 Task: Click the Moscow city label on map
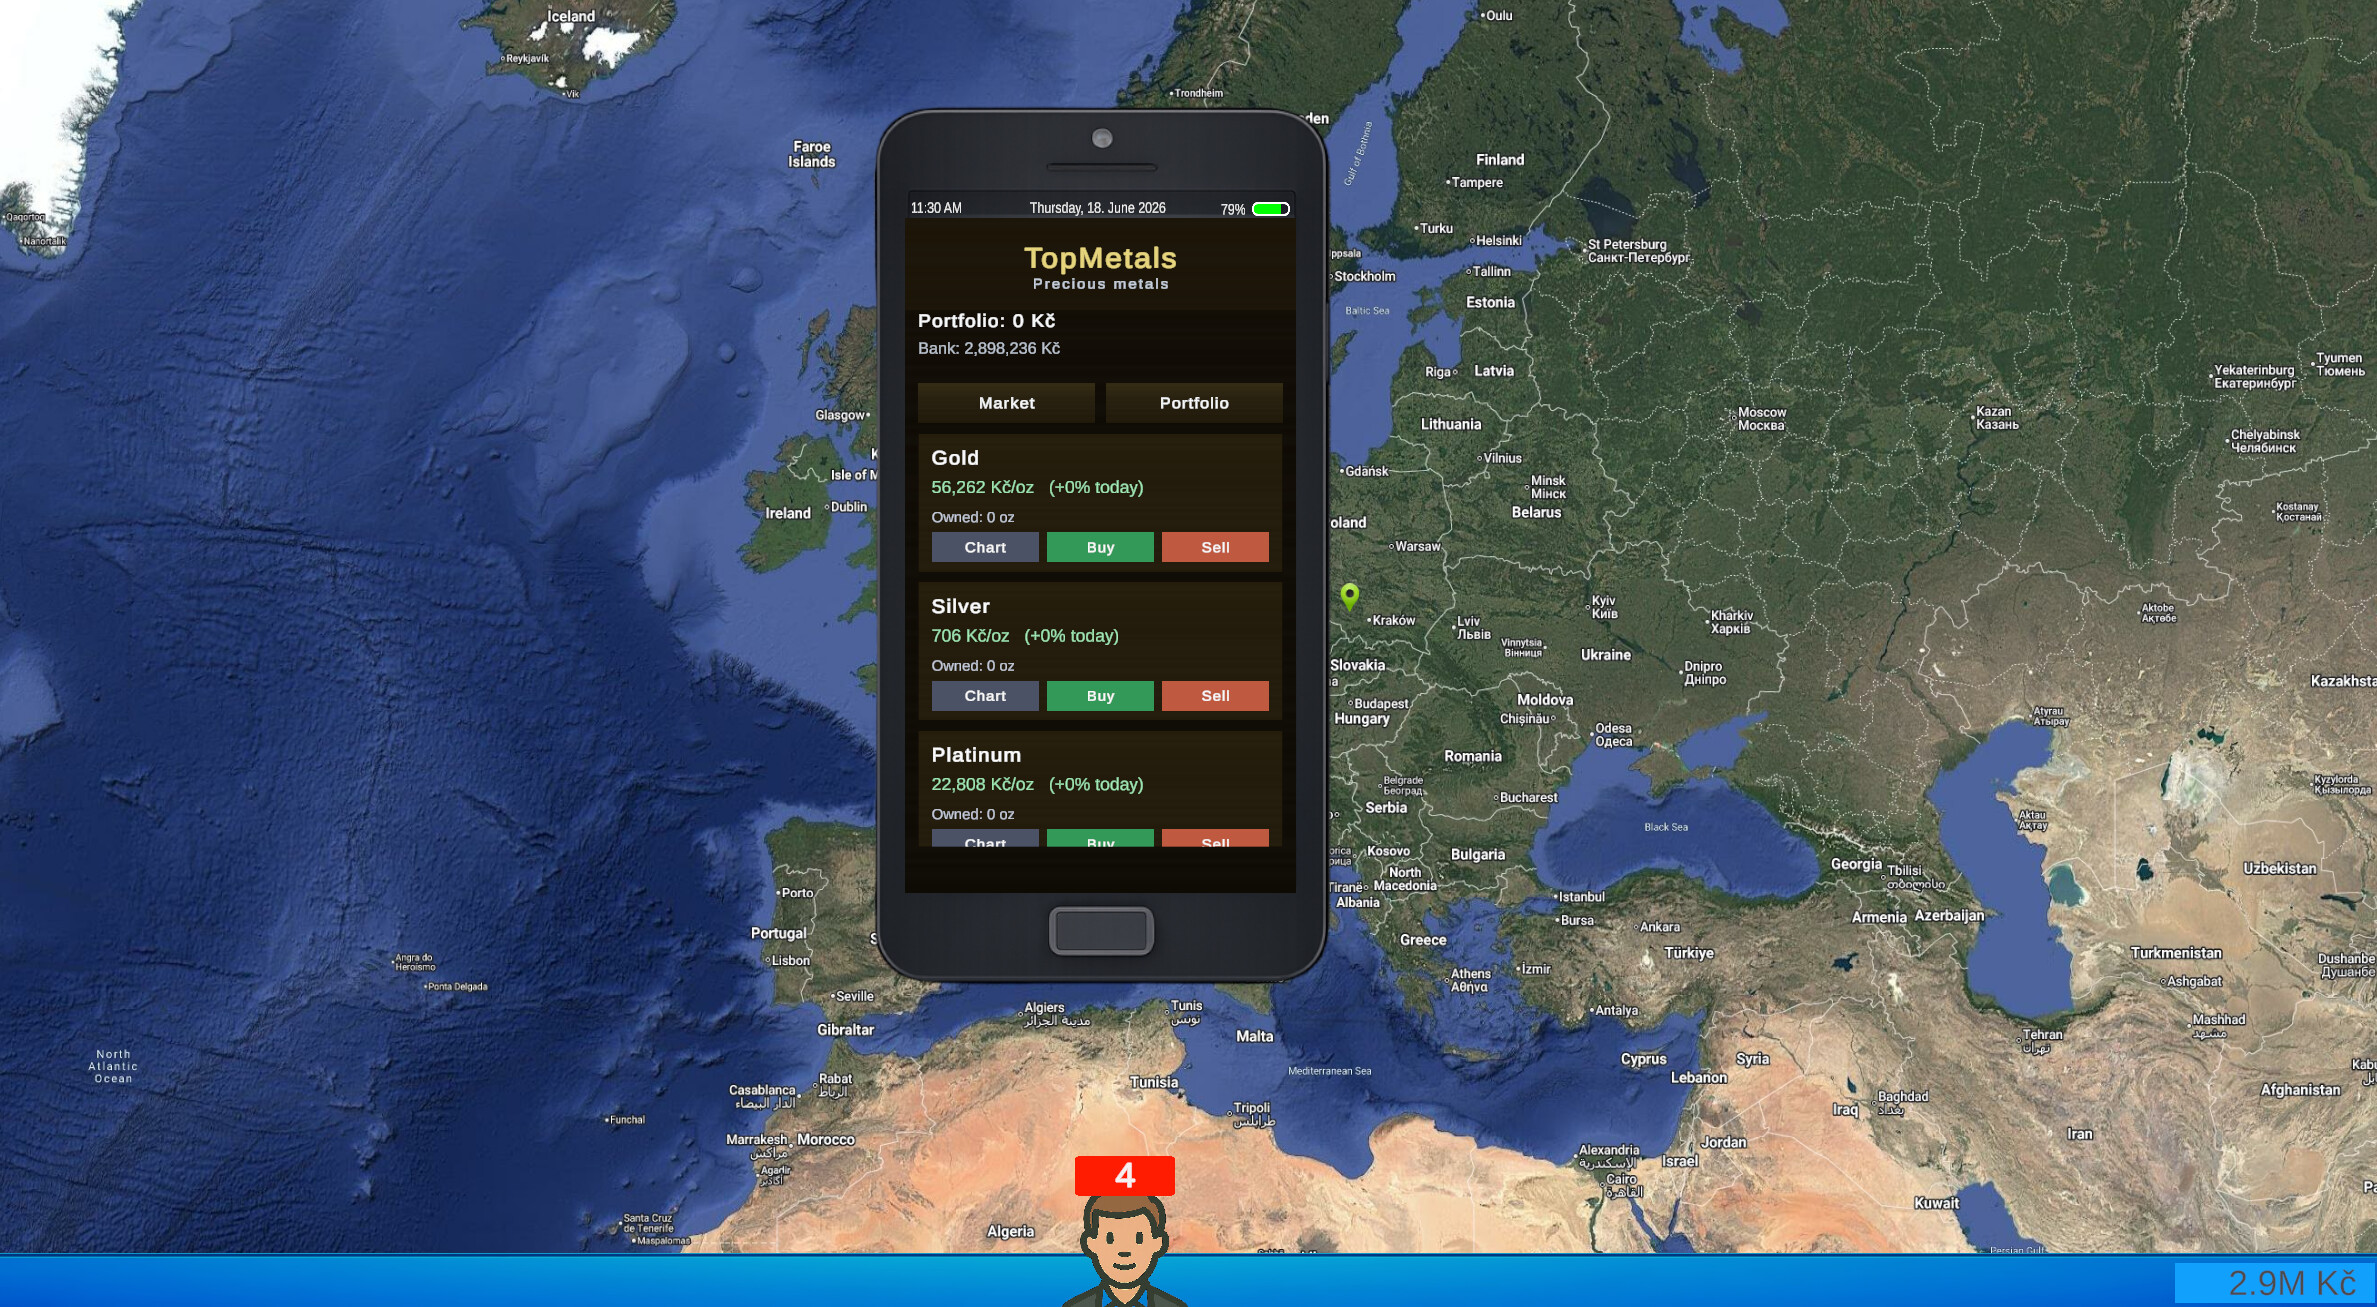[x=1761, y=418]
